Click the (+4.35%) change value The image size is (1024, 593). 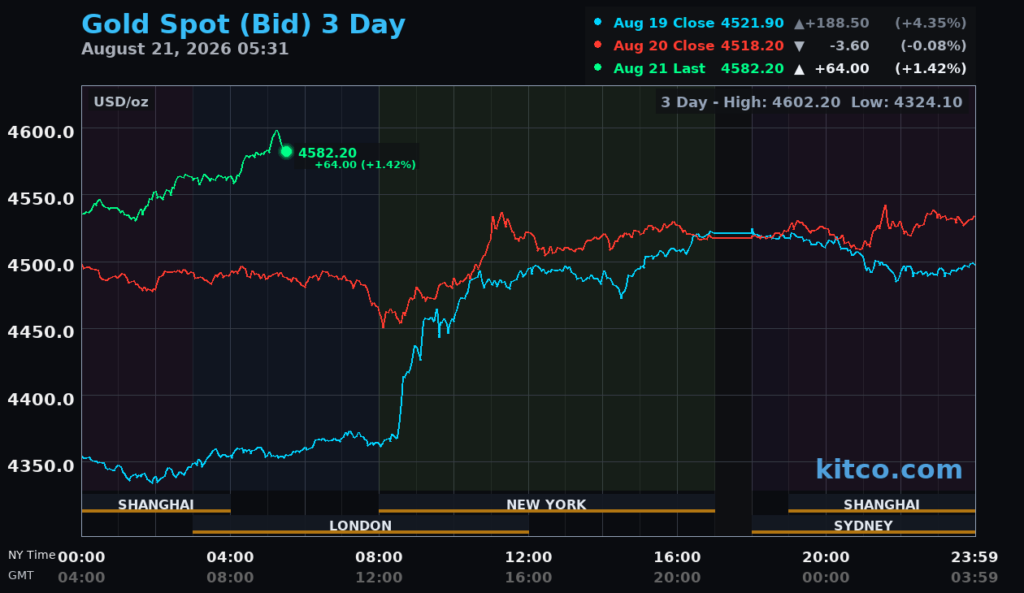click(931, 23)
